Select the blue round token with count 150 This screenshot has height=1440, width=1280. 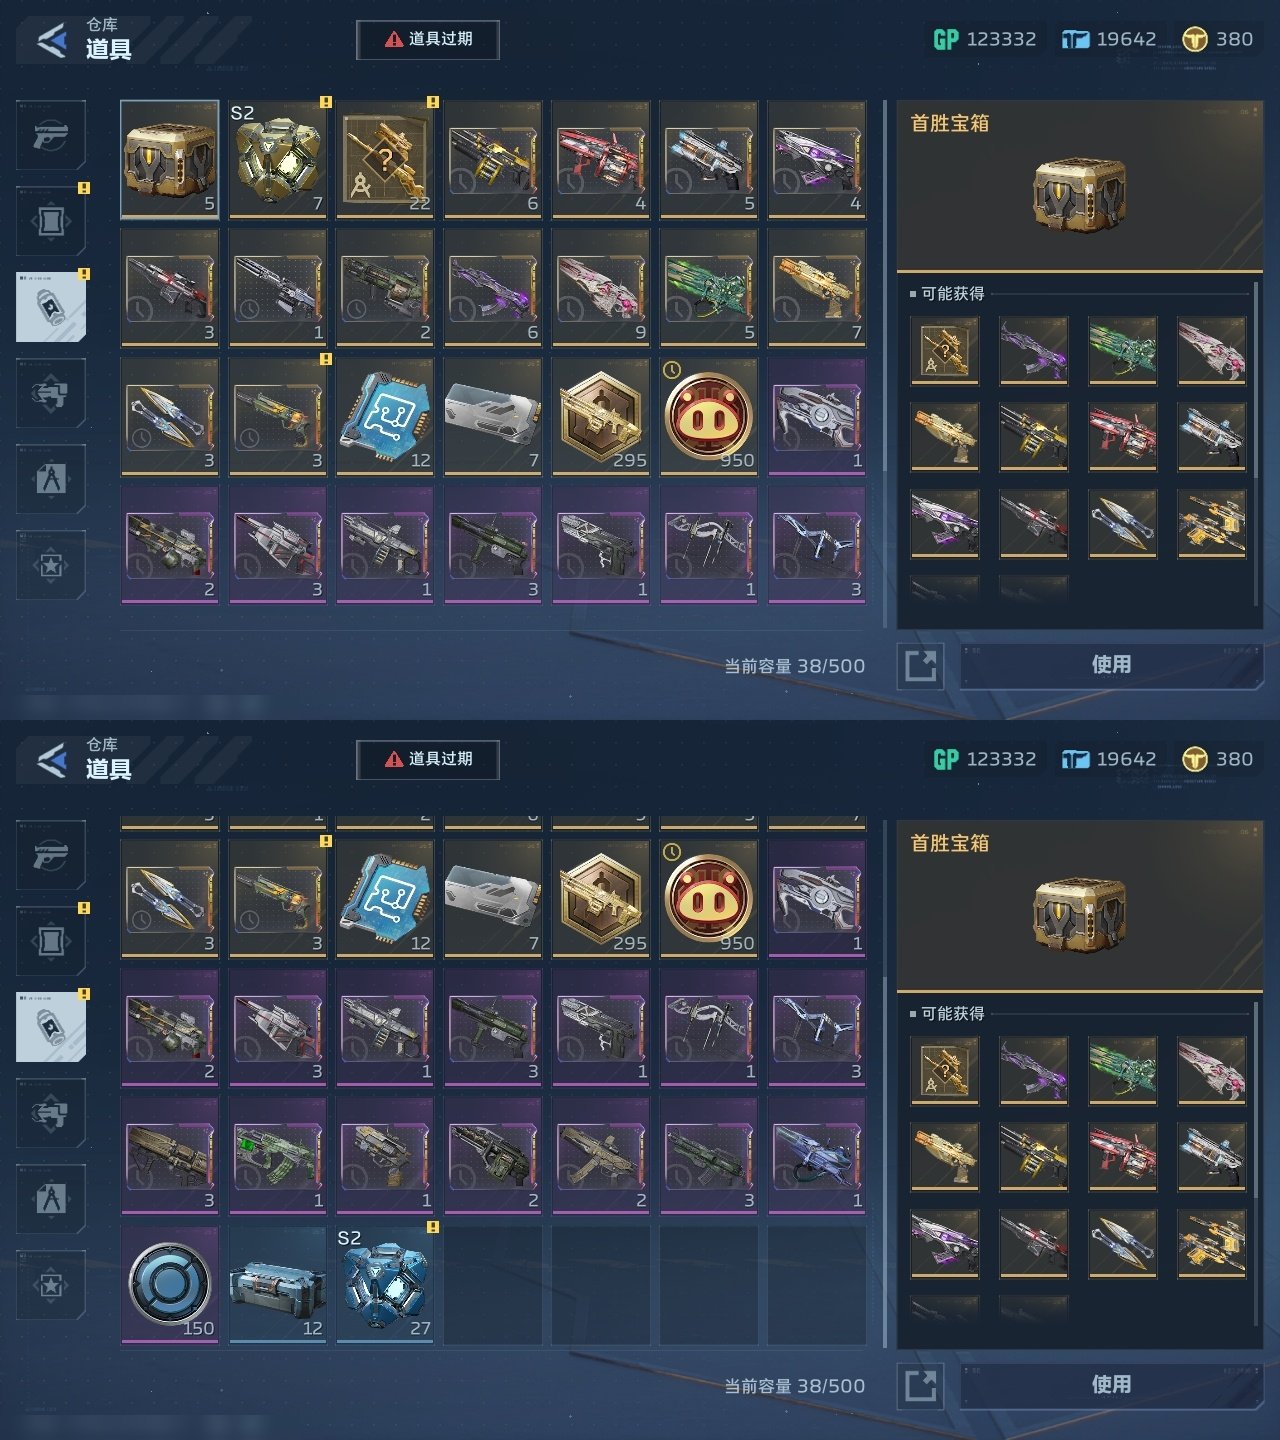(x=170, y=1285)
